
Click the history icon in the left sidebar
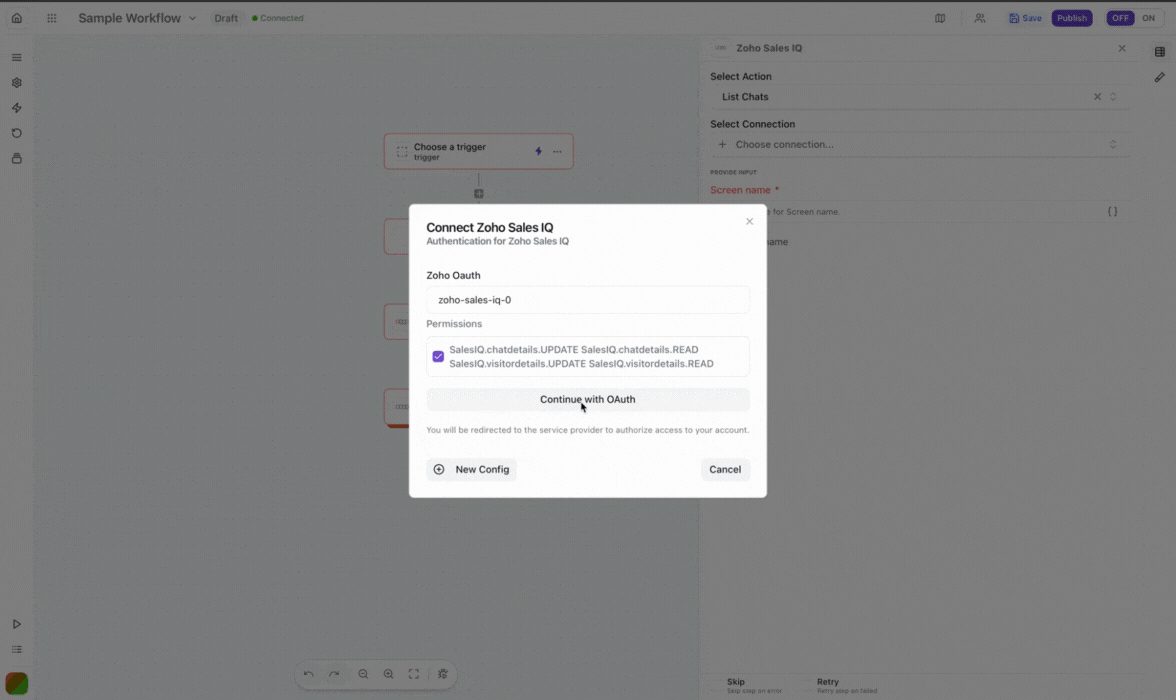(16, 133)
